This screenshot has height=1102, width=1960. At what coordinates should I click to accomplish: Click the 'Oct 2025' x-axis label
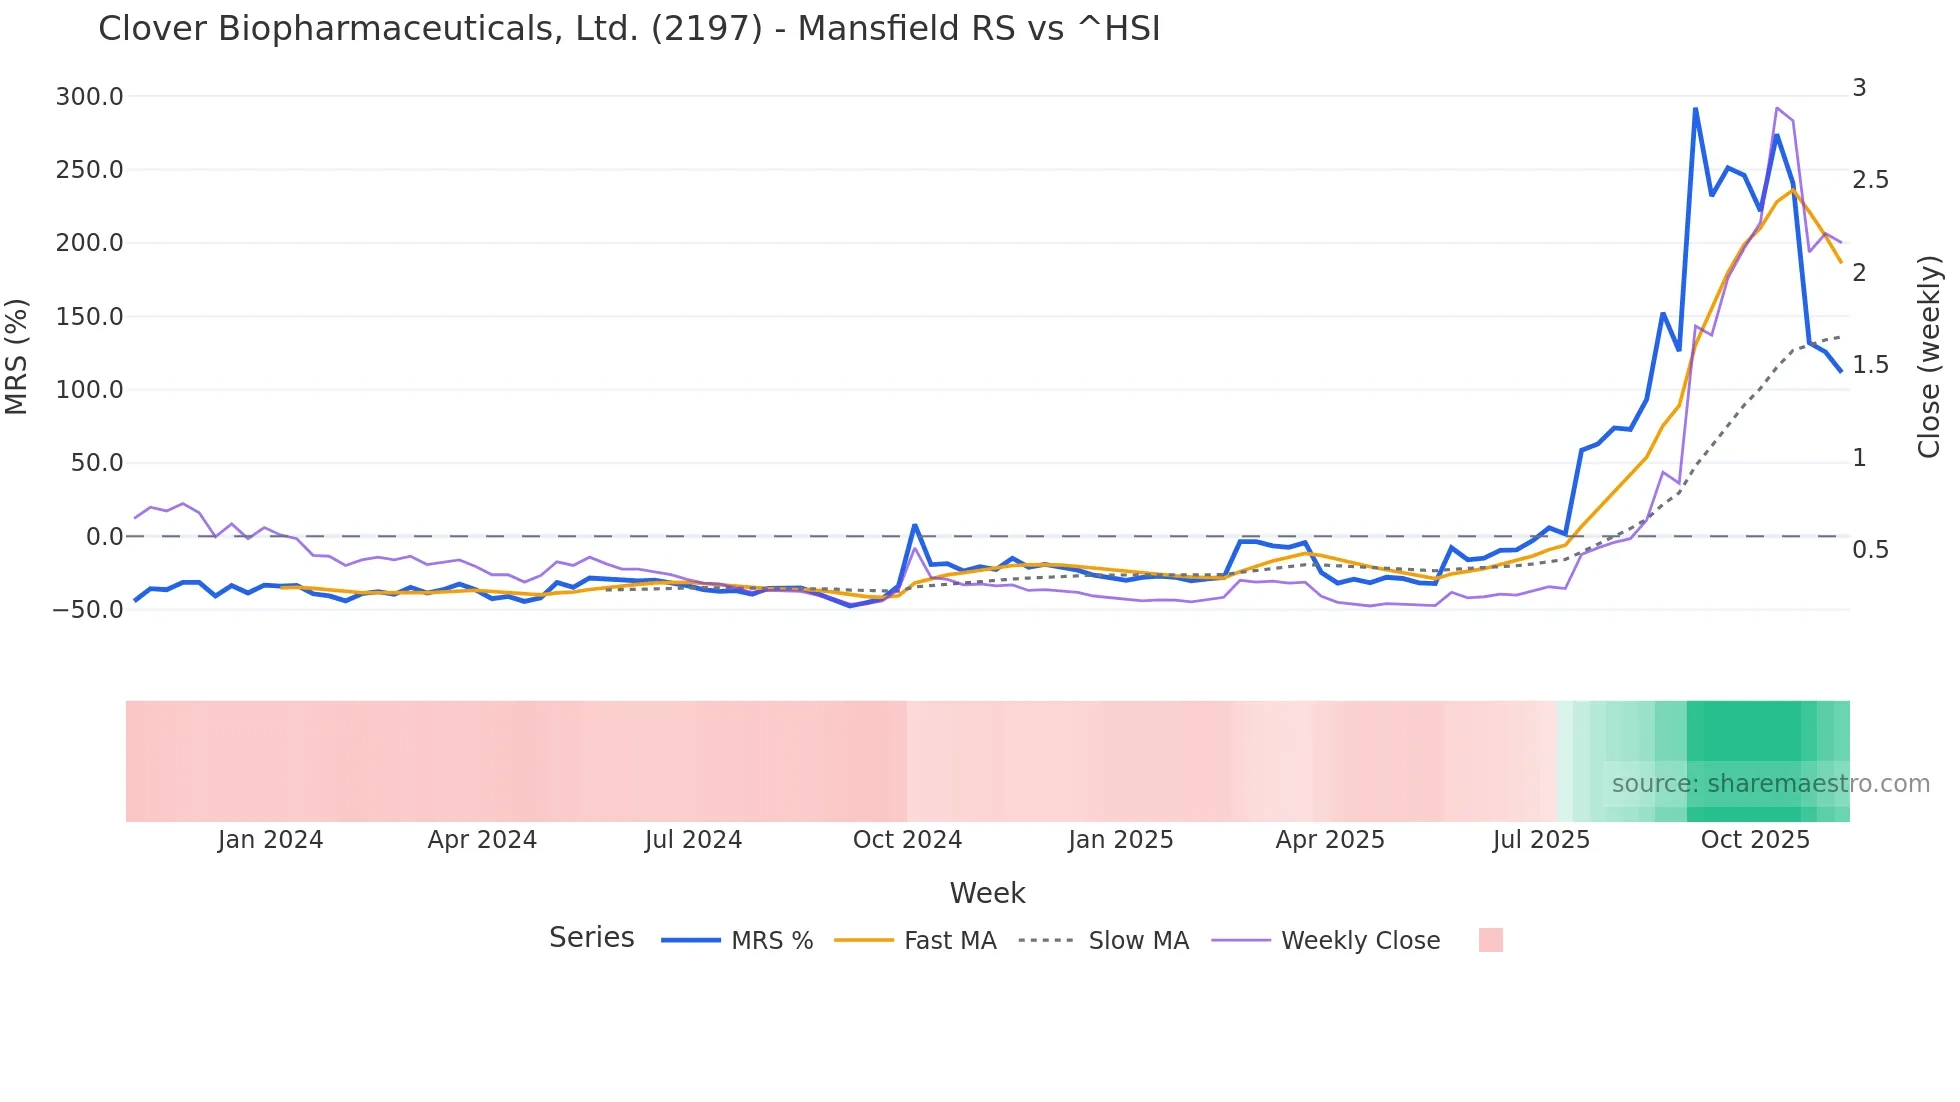pyautogui.click(x=1755, y=840)
